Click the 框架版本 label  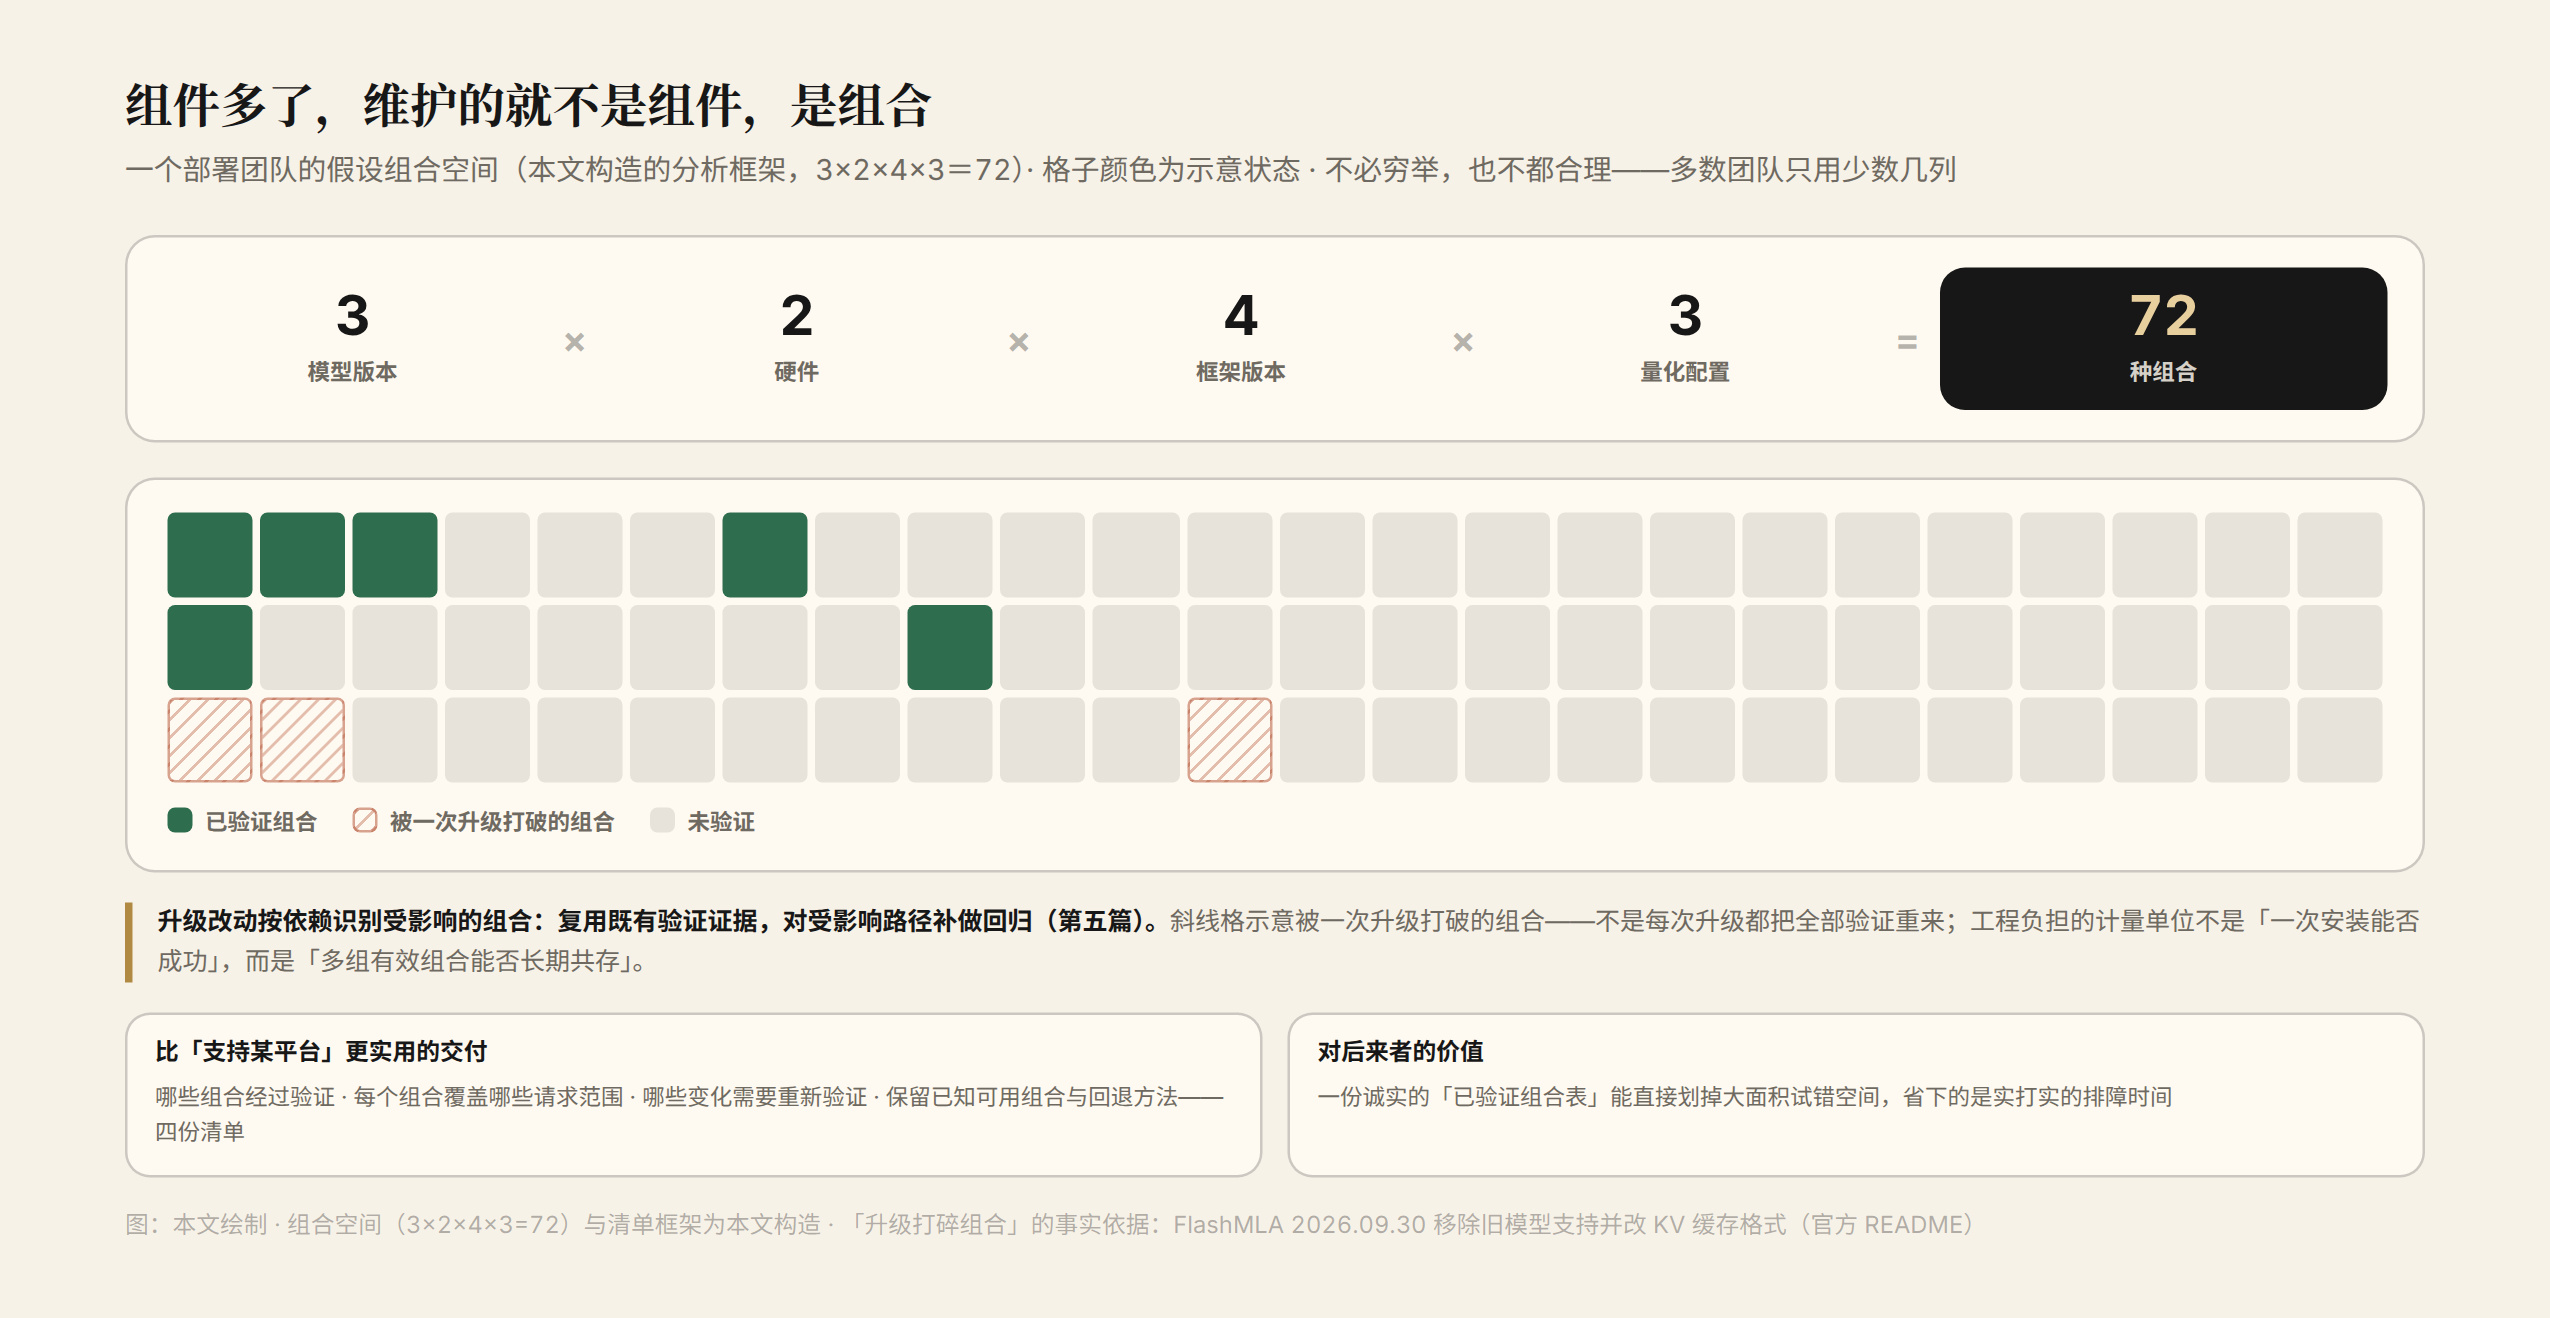(x=1240, y=372)
